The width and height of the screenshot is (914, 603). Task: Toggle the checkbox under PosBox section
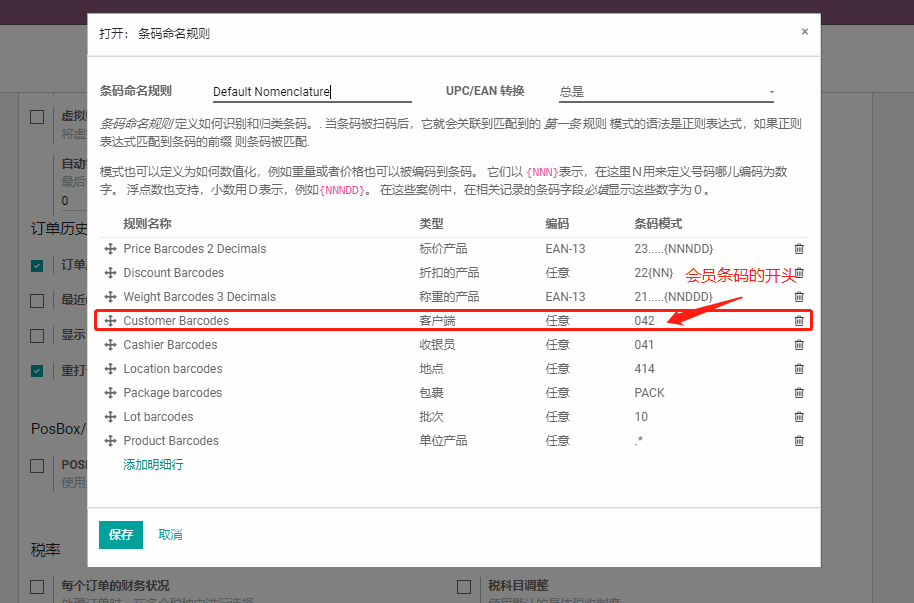pyautogui.click(x=37, y=466)
